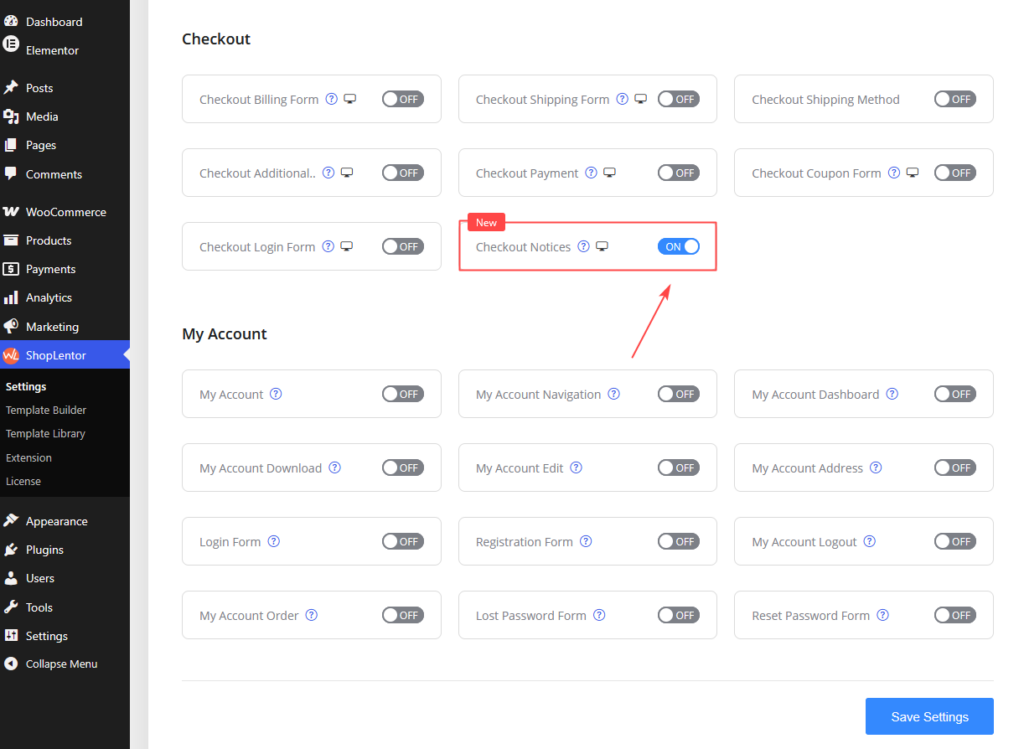Click the Analytics bar chart icon

coord(11,298)
